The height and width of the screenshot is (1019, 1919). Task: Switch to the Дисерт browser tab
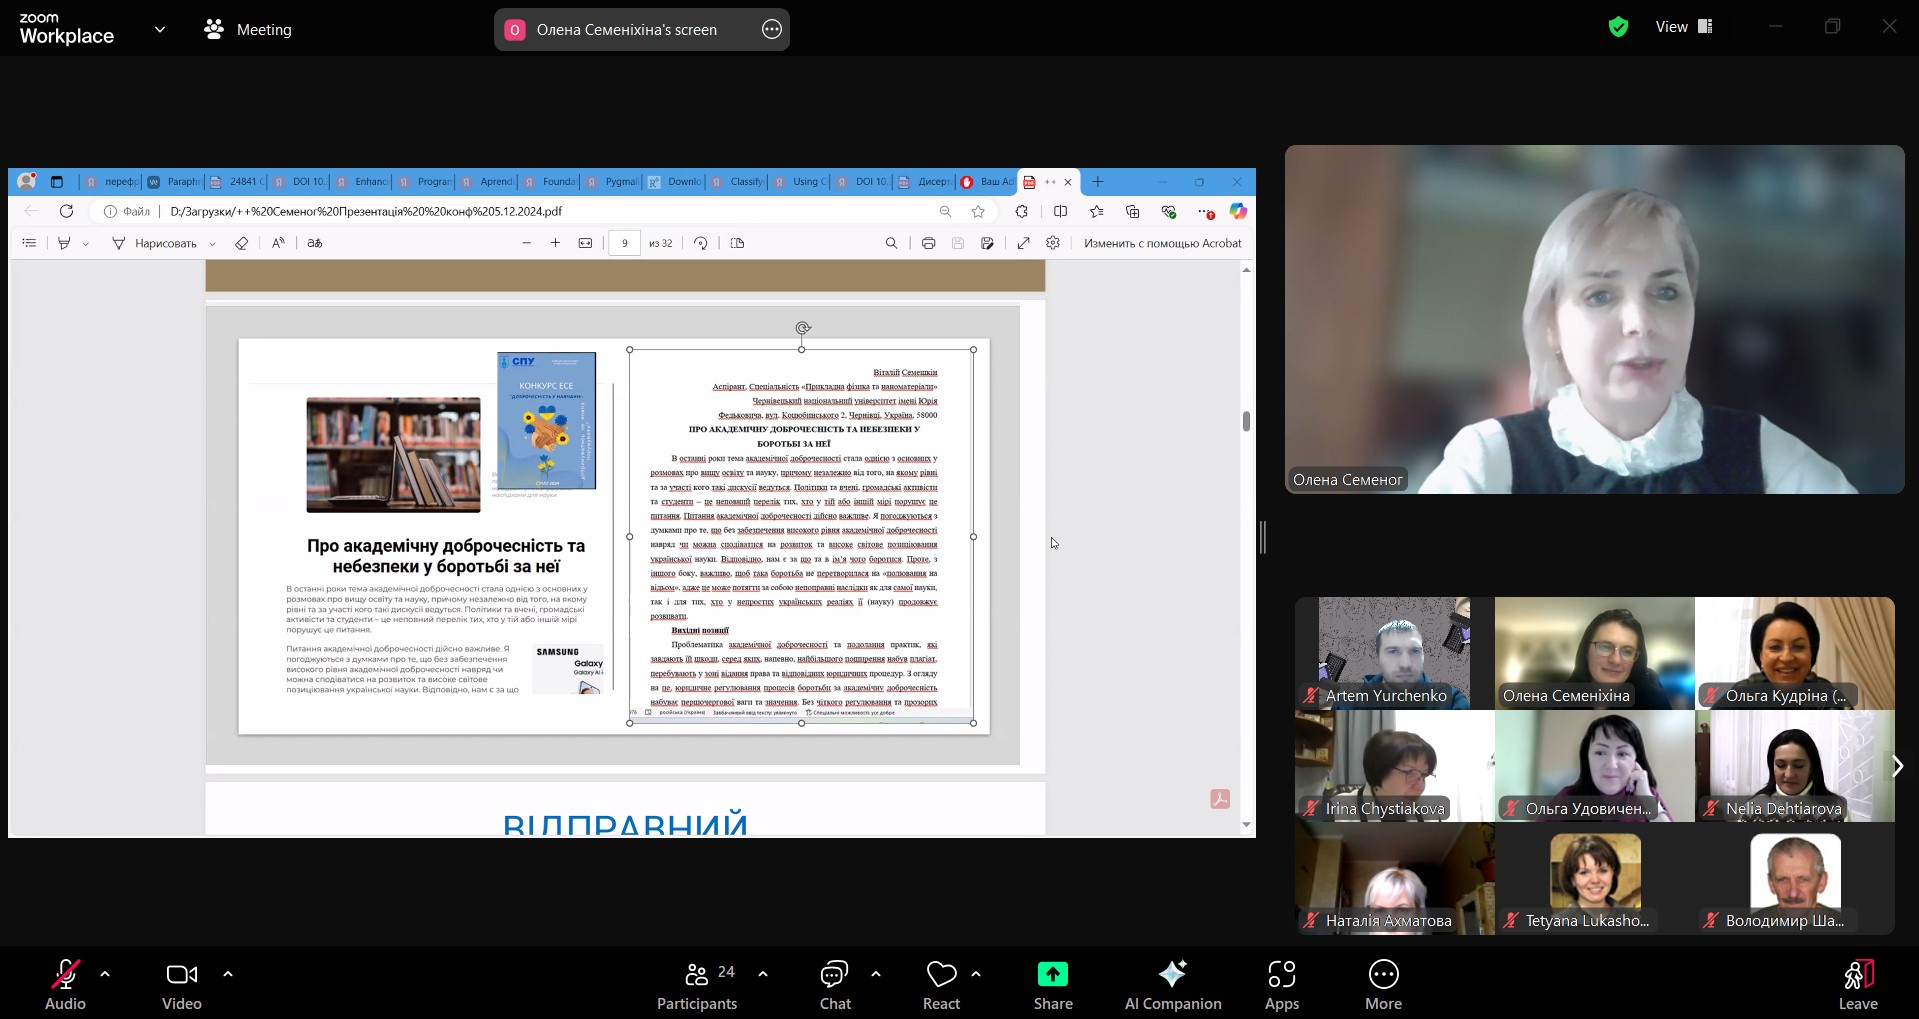coord(924,182)
